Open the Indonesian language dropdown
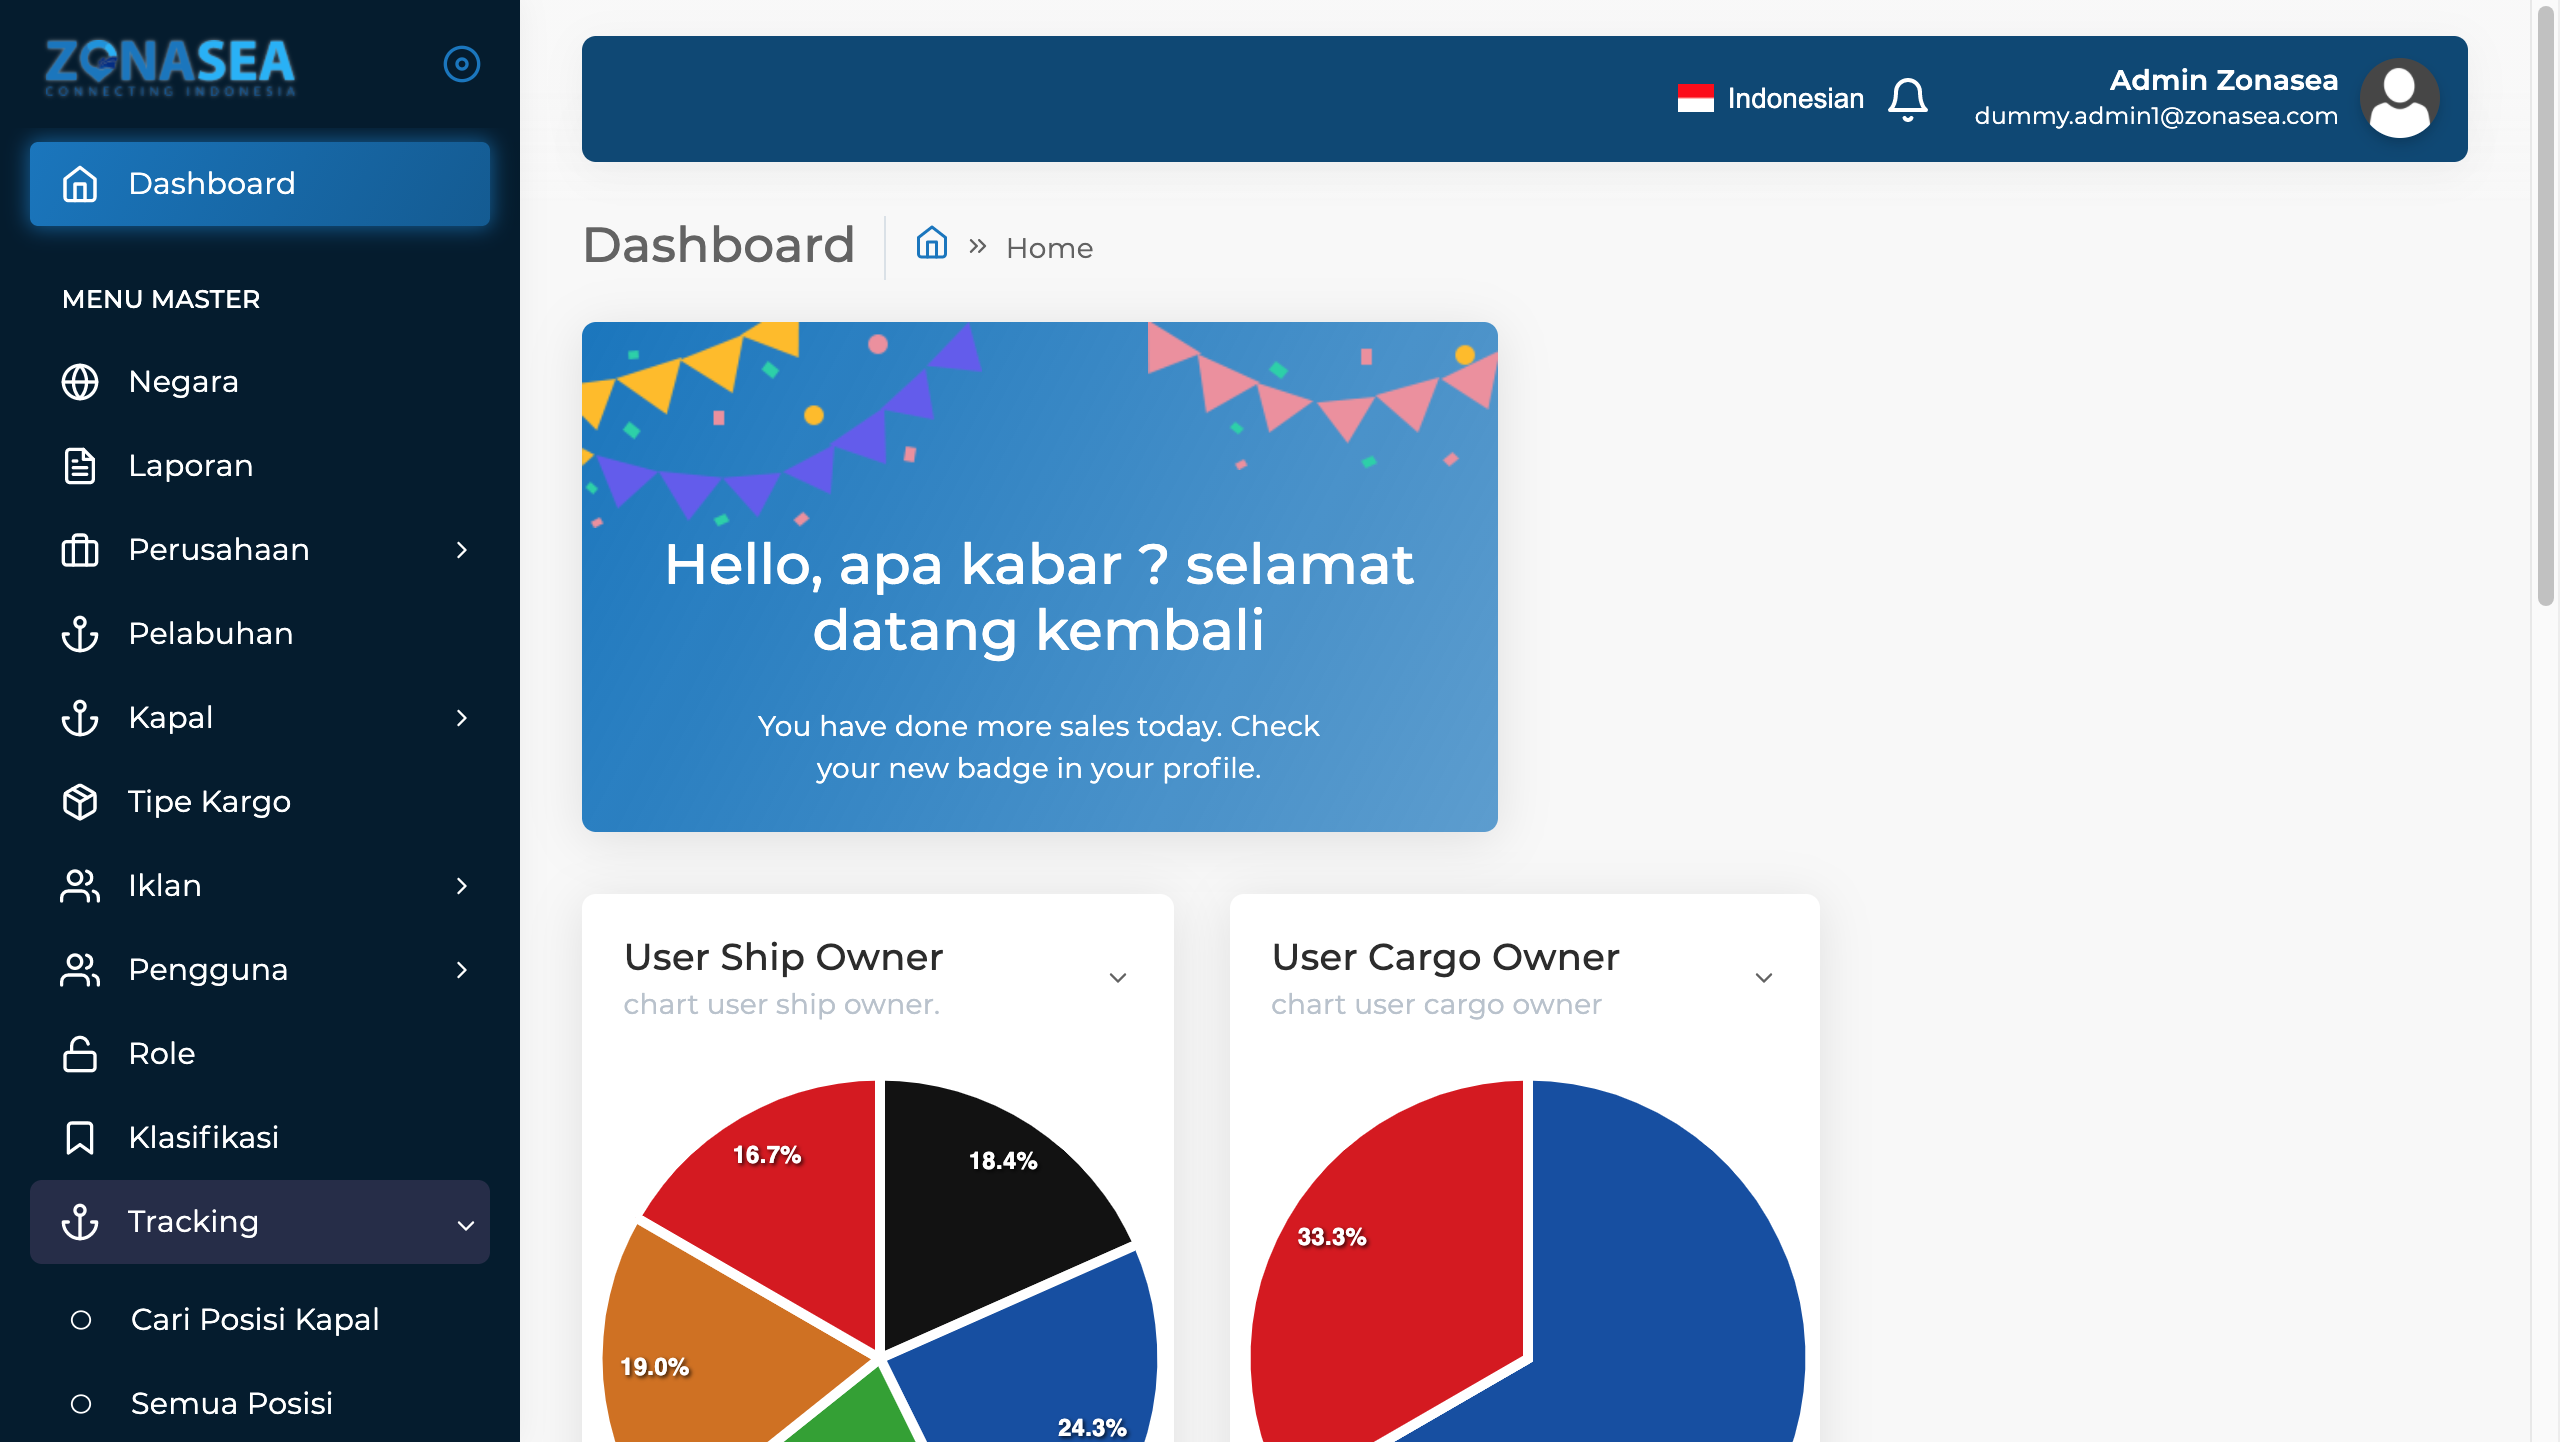The height and width of the screenshot is (1442, 2560). pos(1771,98)
